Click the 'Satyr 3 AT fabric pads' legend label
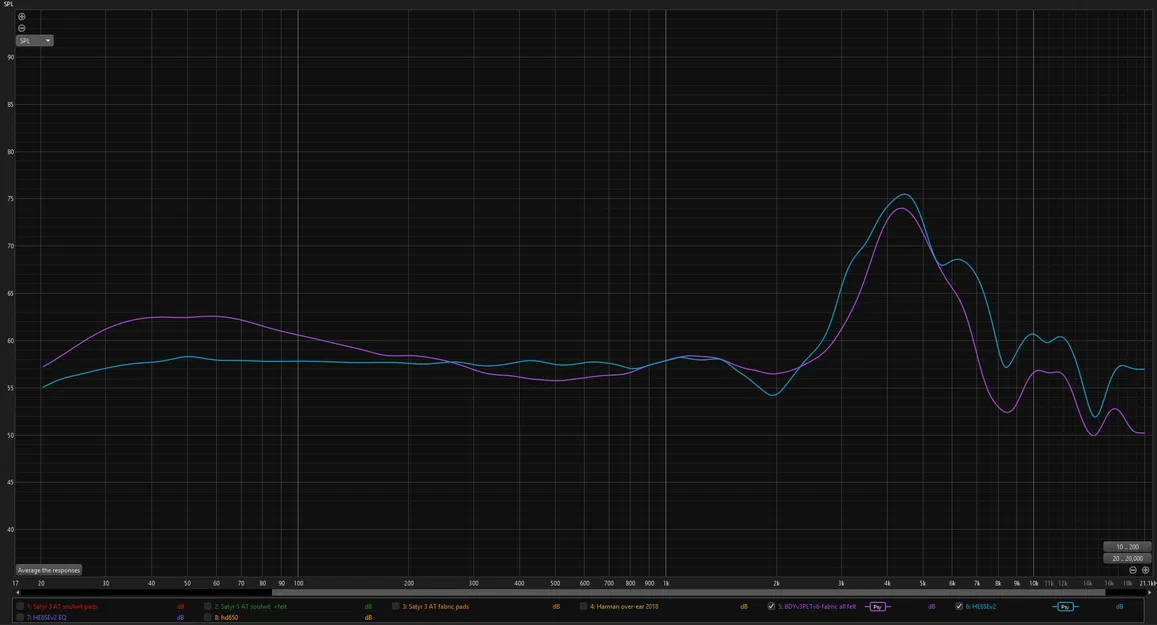The width and height of the screenshot is (1157, 625). (x=435, y=607)
